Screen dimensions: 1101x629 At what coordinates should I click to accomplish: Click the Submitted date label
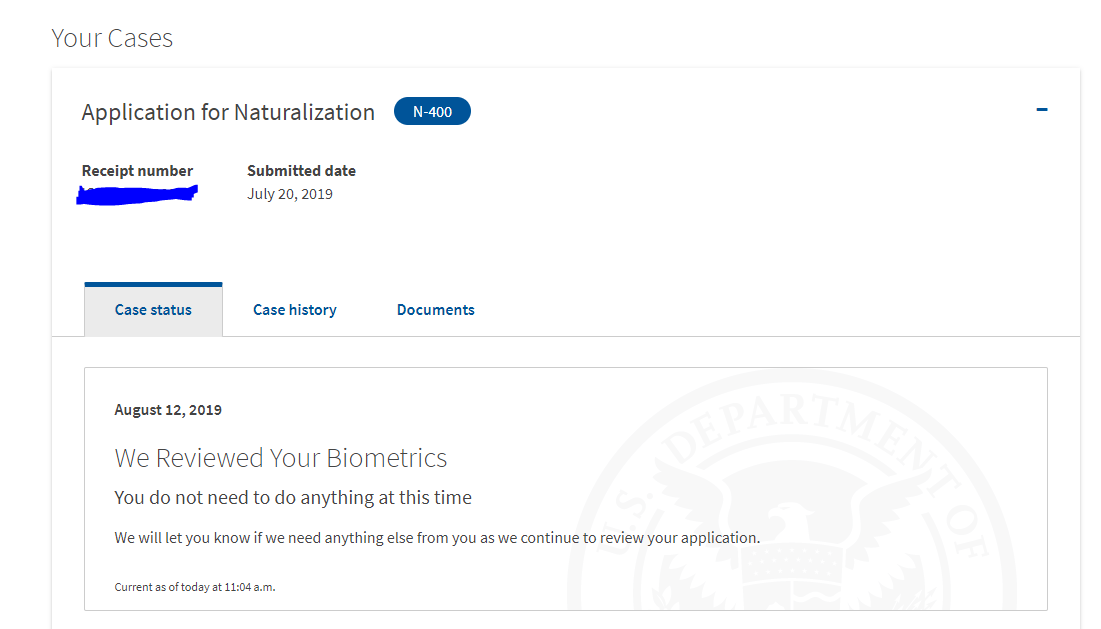301,171
